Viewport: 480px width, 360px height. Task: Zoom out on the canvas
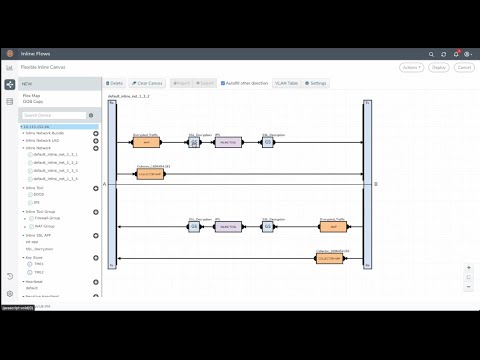click(469, 286)
